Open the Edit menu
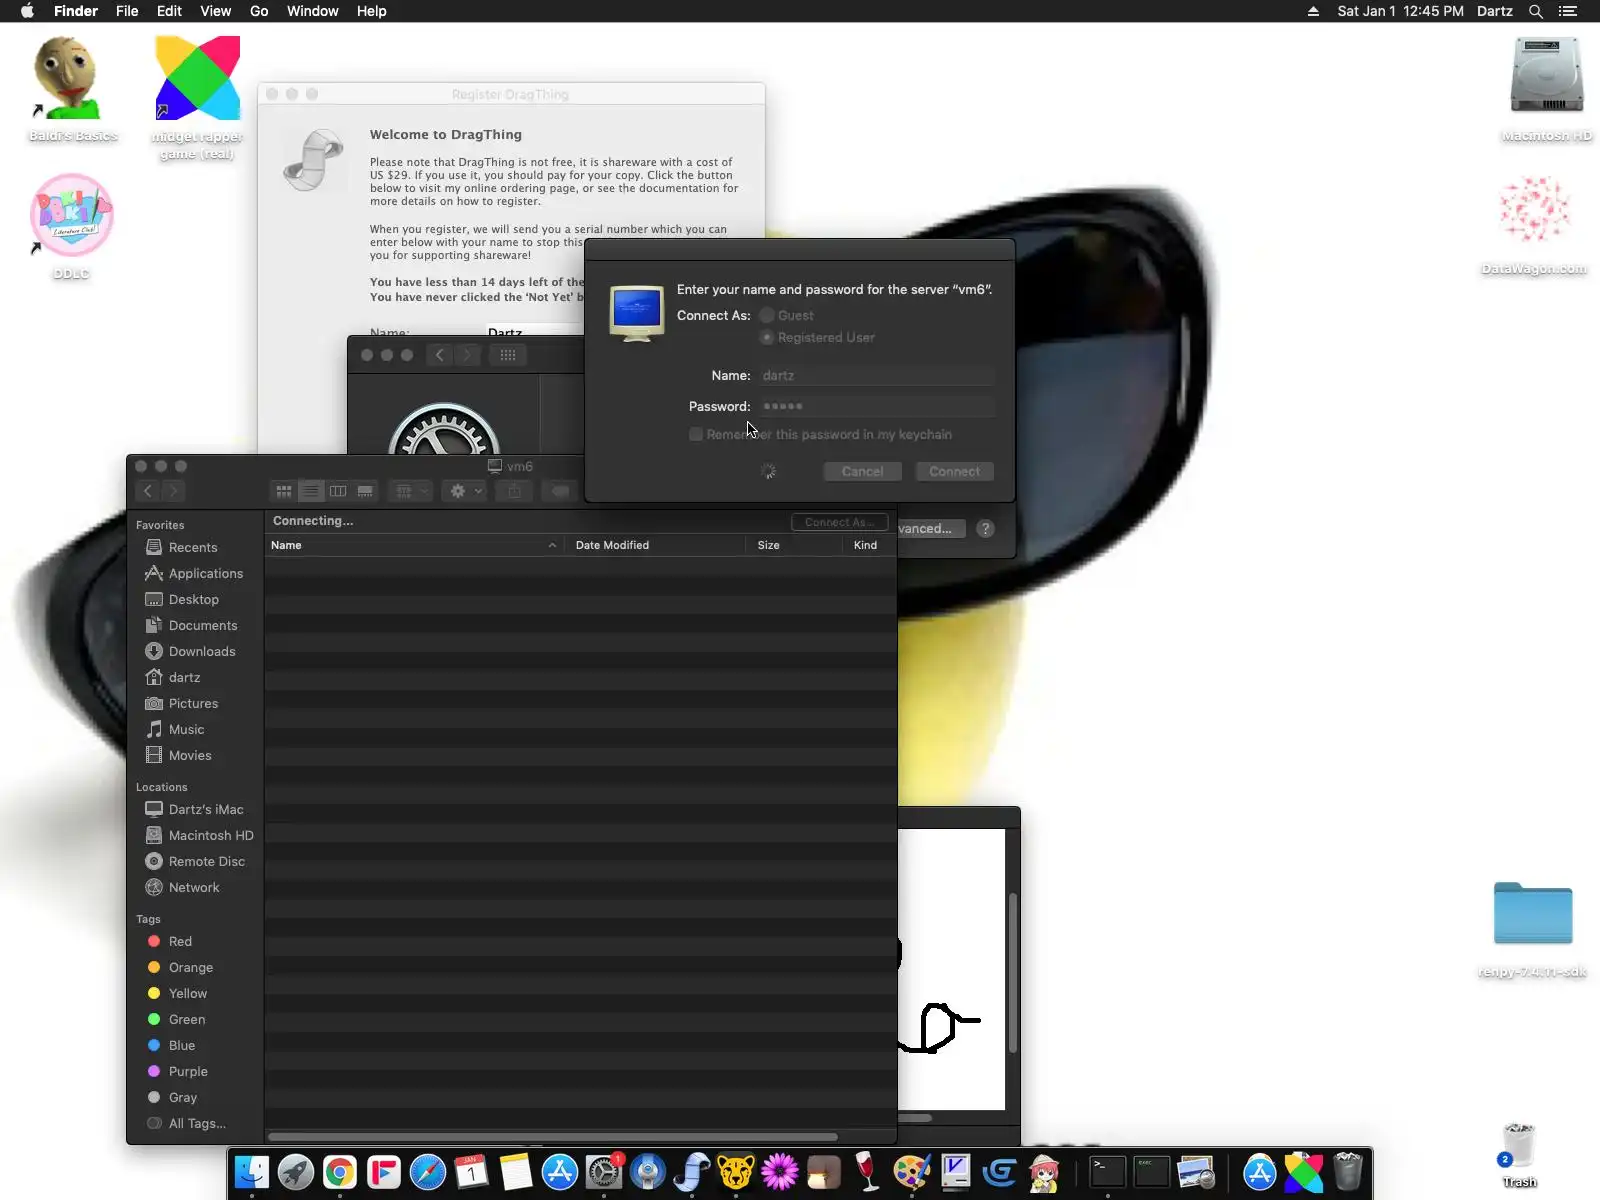Viewport: 1600px width, 1200px height. [169, 11]
